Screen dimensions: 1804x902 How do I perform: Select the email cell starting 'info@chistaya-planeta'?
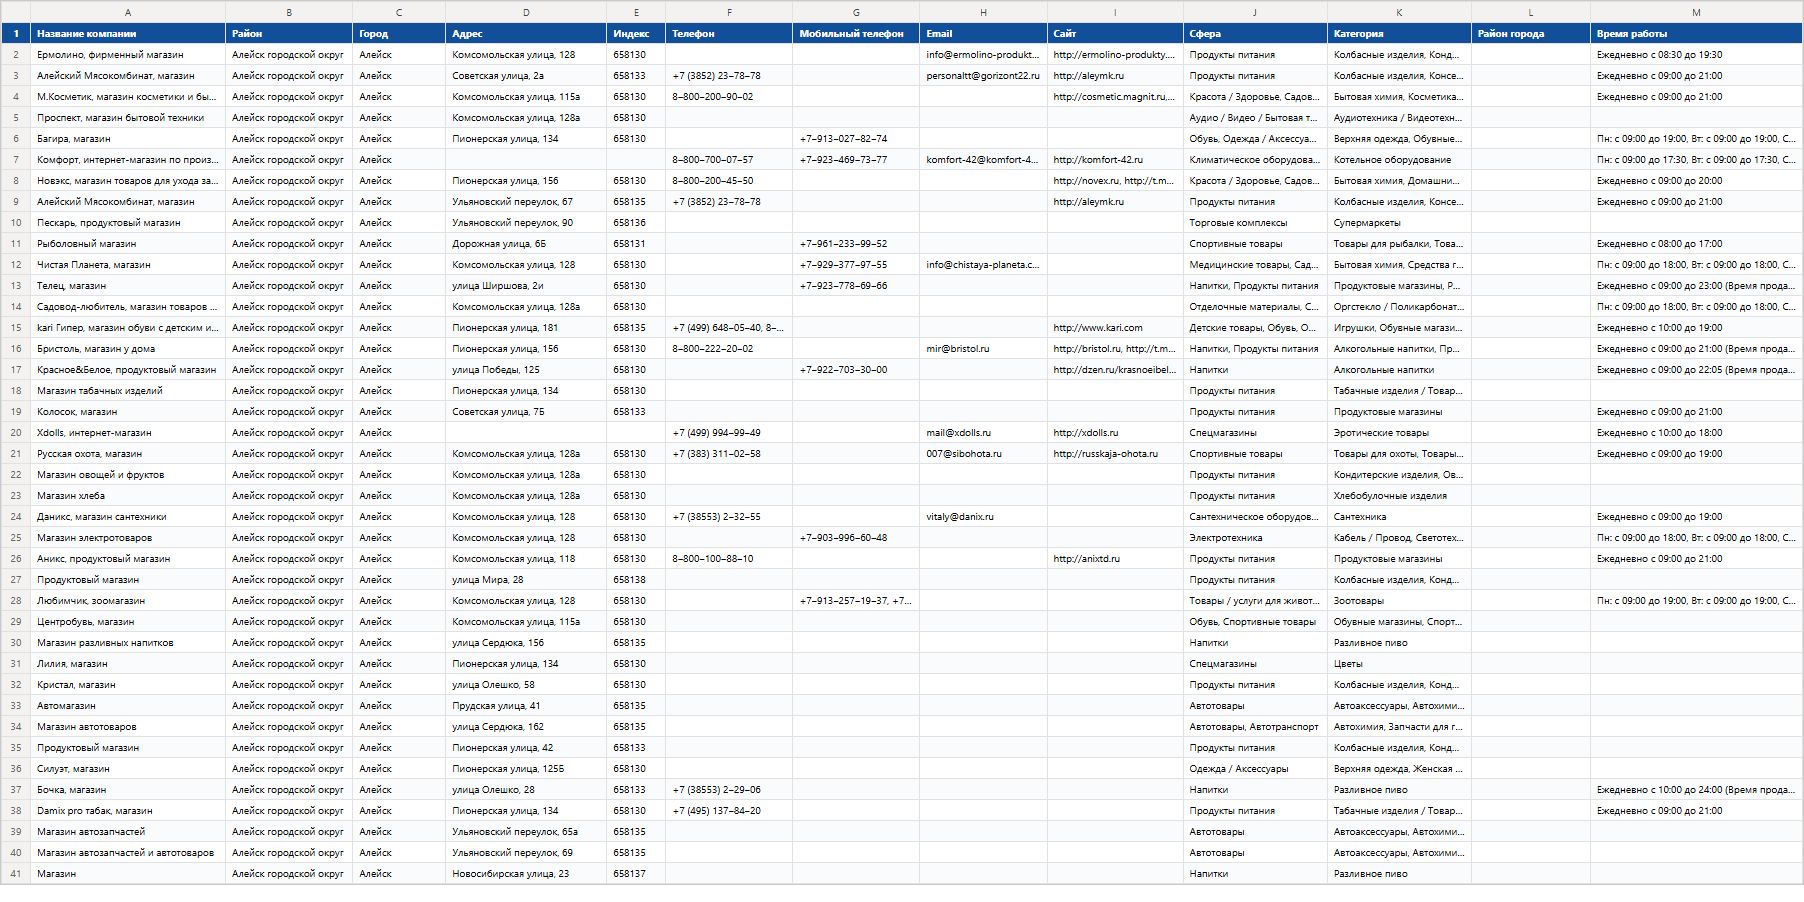[983, 265]
